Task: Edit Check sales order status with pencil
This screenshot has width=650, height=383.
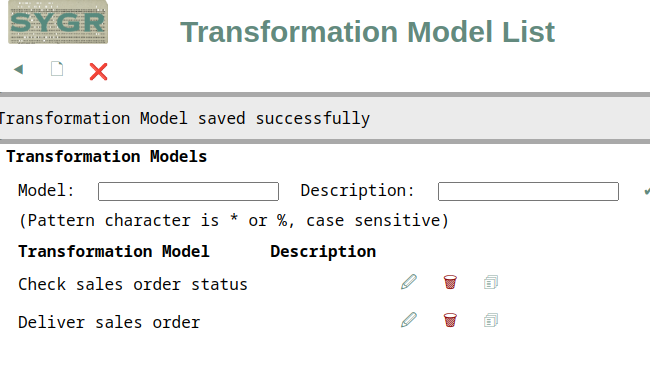Action: [x=409, y=282]
